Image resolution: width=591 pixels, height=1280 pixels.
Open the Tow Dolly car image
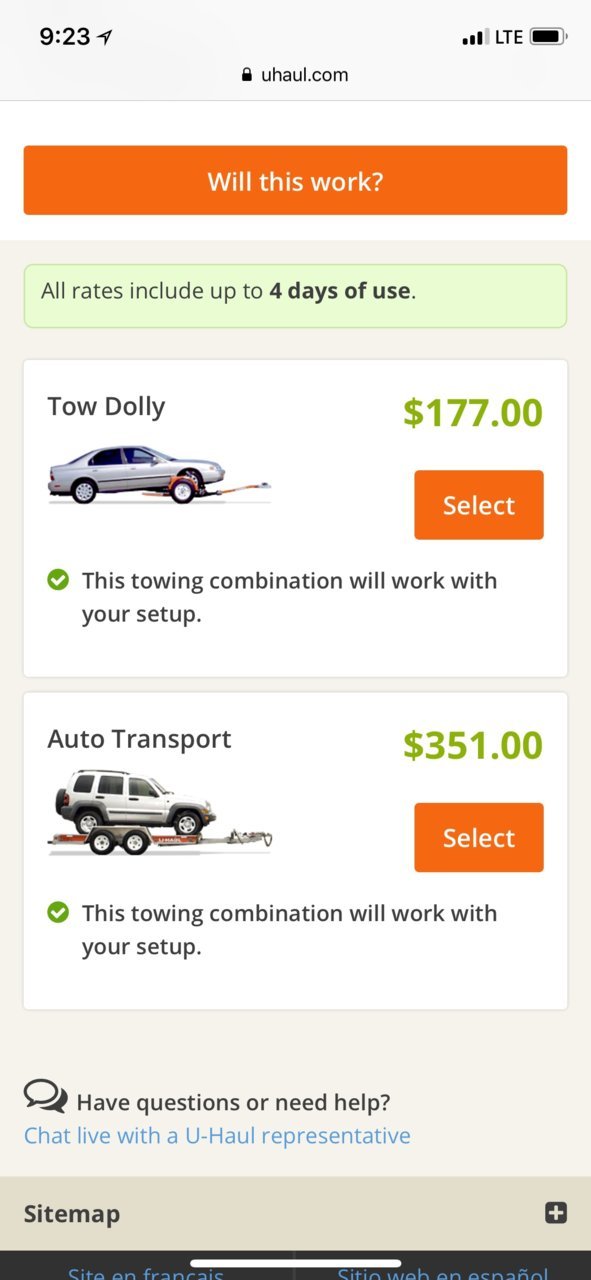coord(159,475)
